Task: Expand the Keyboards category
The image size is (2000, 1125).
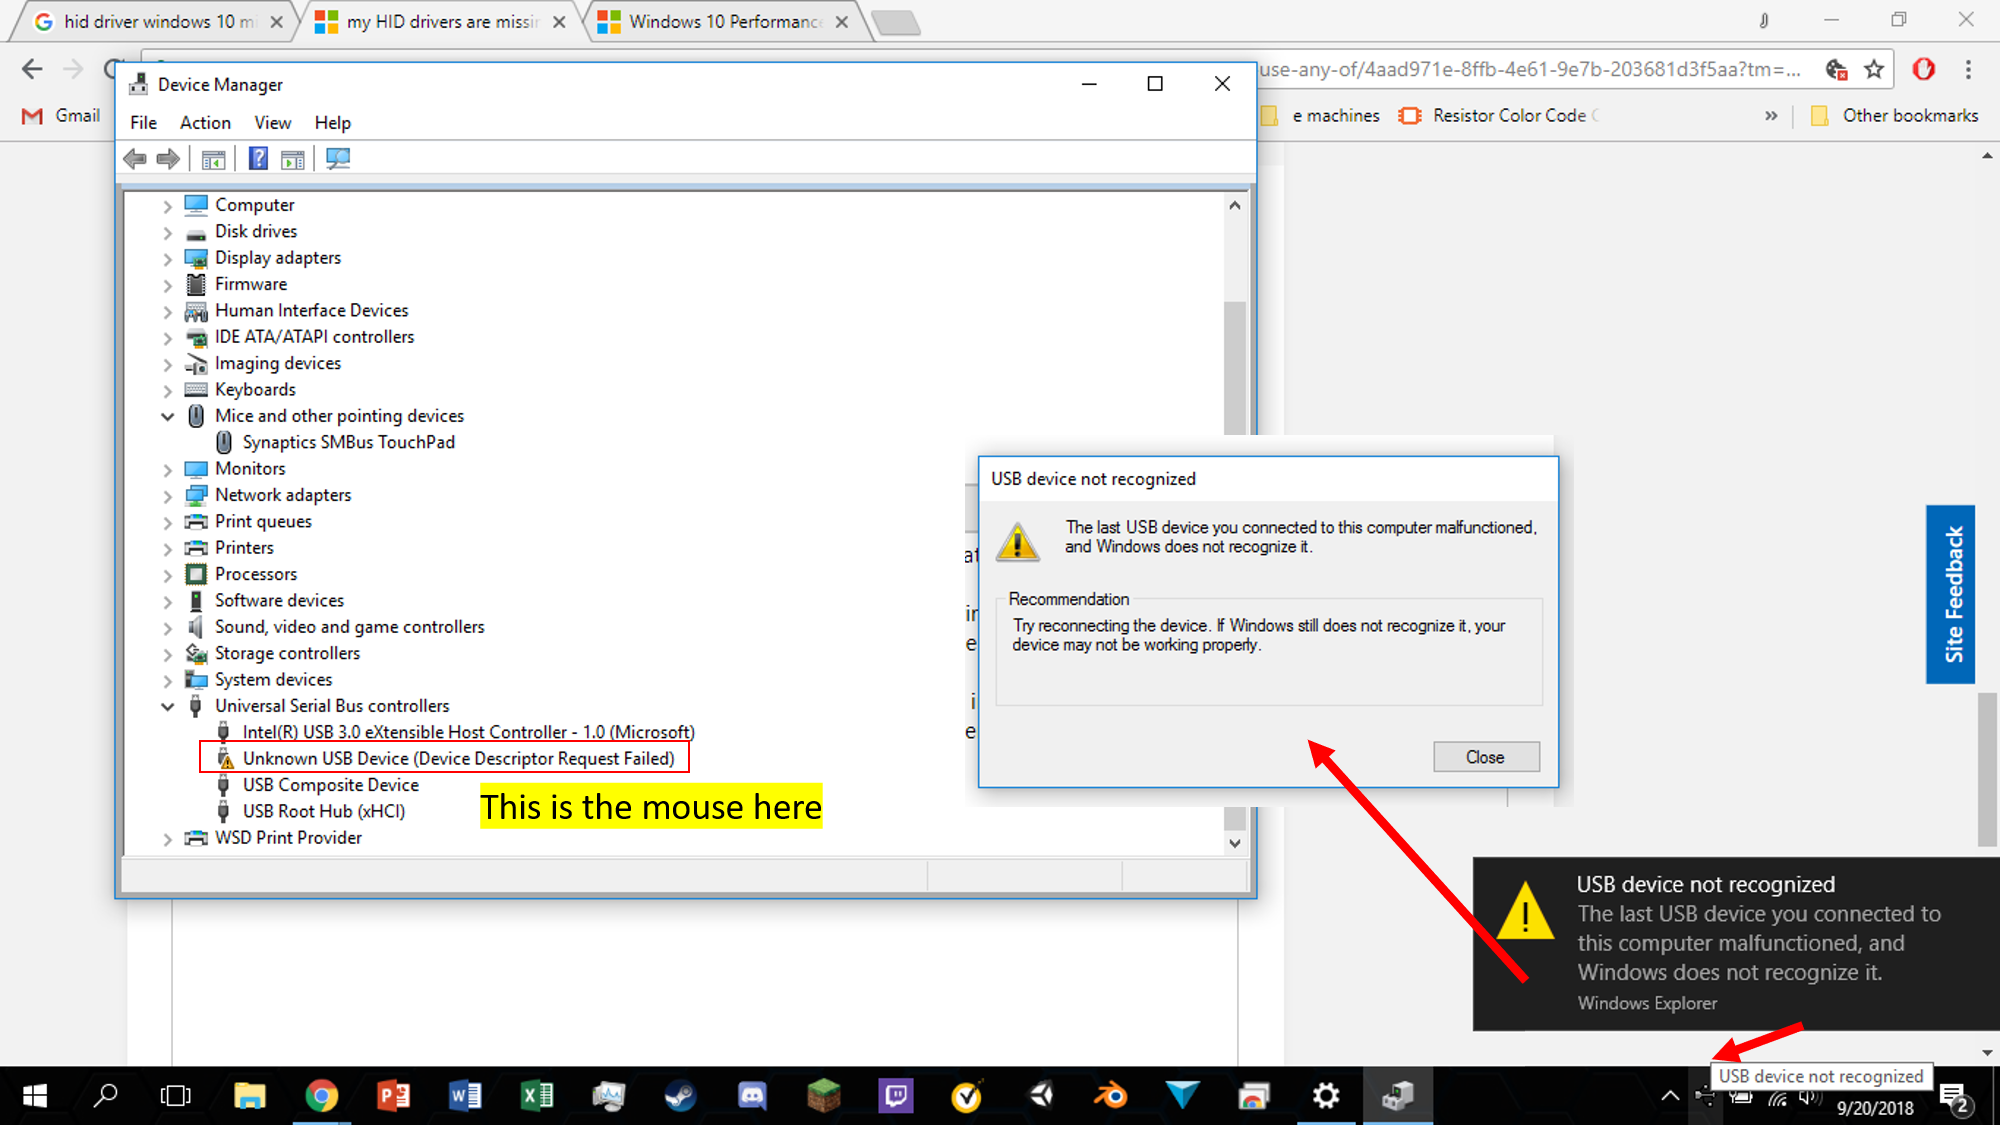Action: click(167, 390)
